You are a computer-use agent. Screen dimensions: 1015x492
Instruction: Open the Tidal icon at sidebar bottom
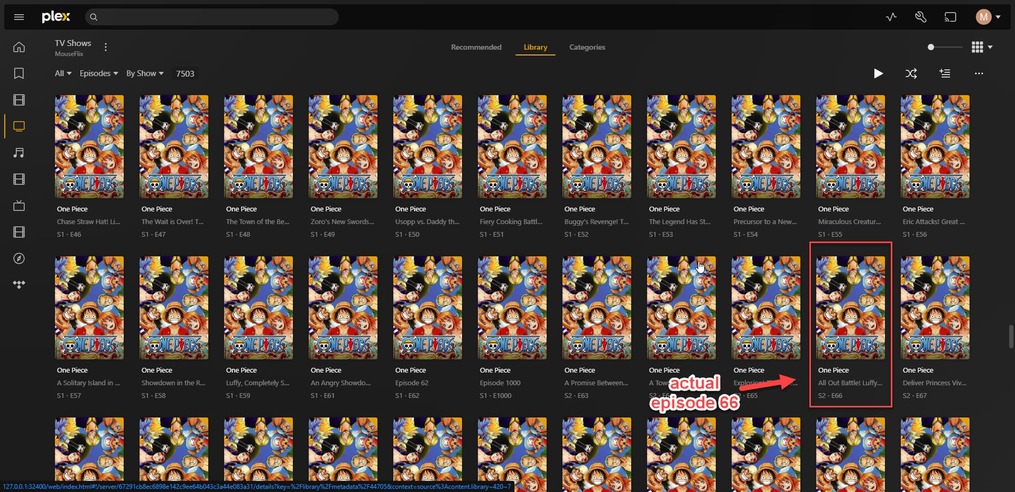click(19, 285)
